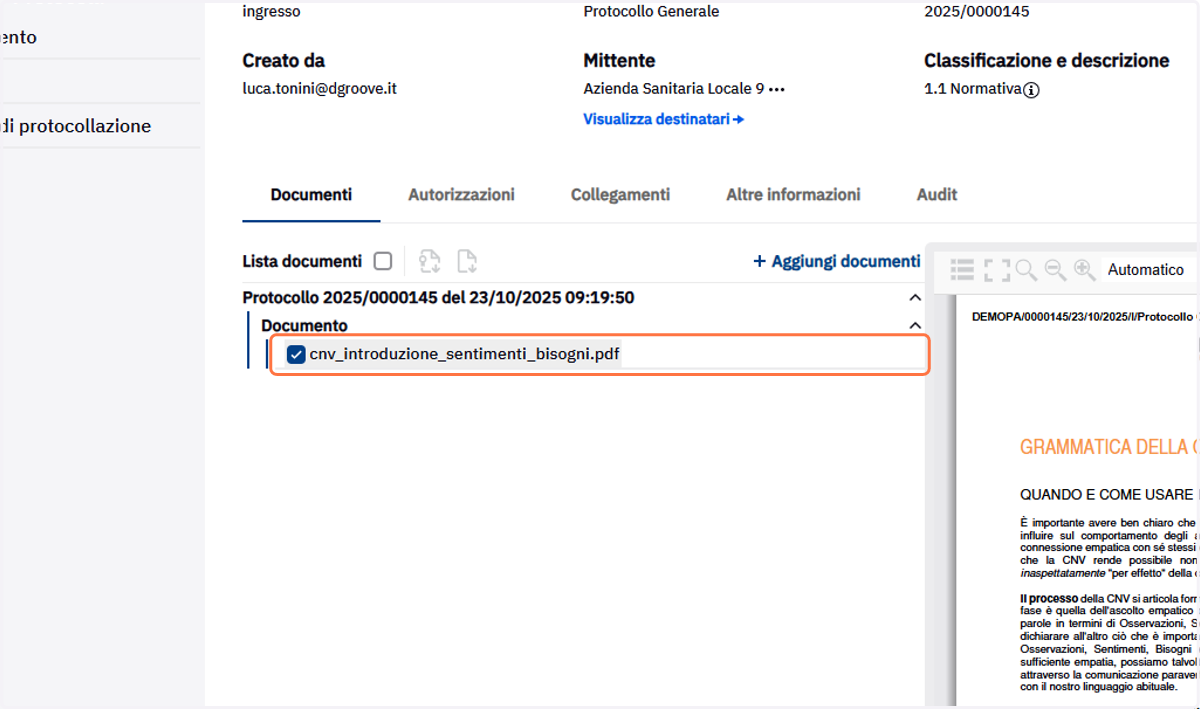Click the PDF viewer search magnifier
1200x709 pixels.
point(1026,269)
